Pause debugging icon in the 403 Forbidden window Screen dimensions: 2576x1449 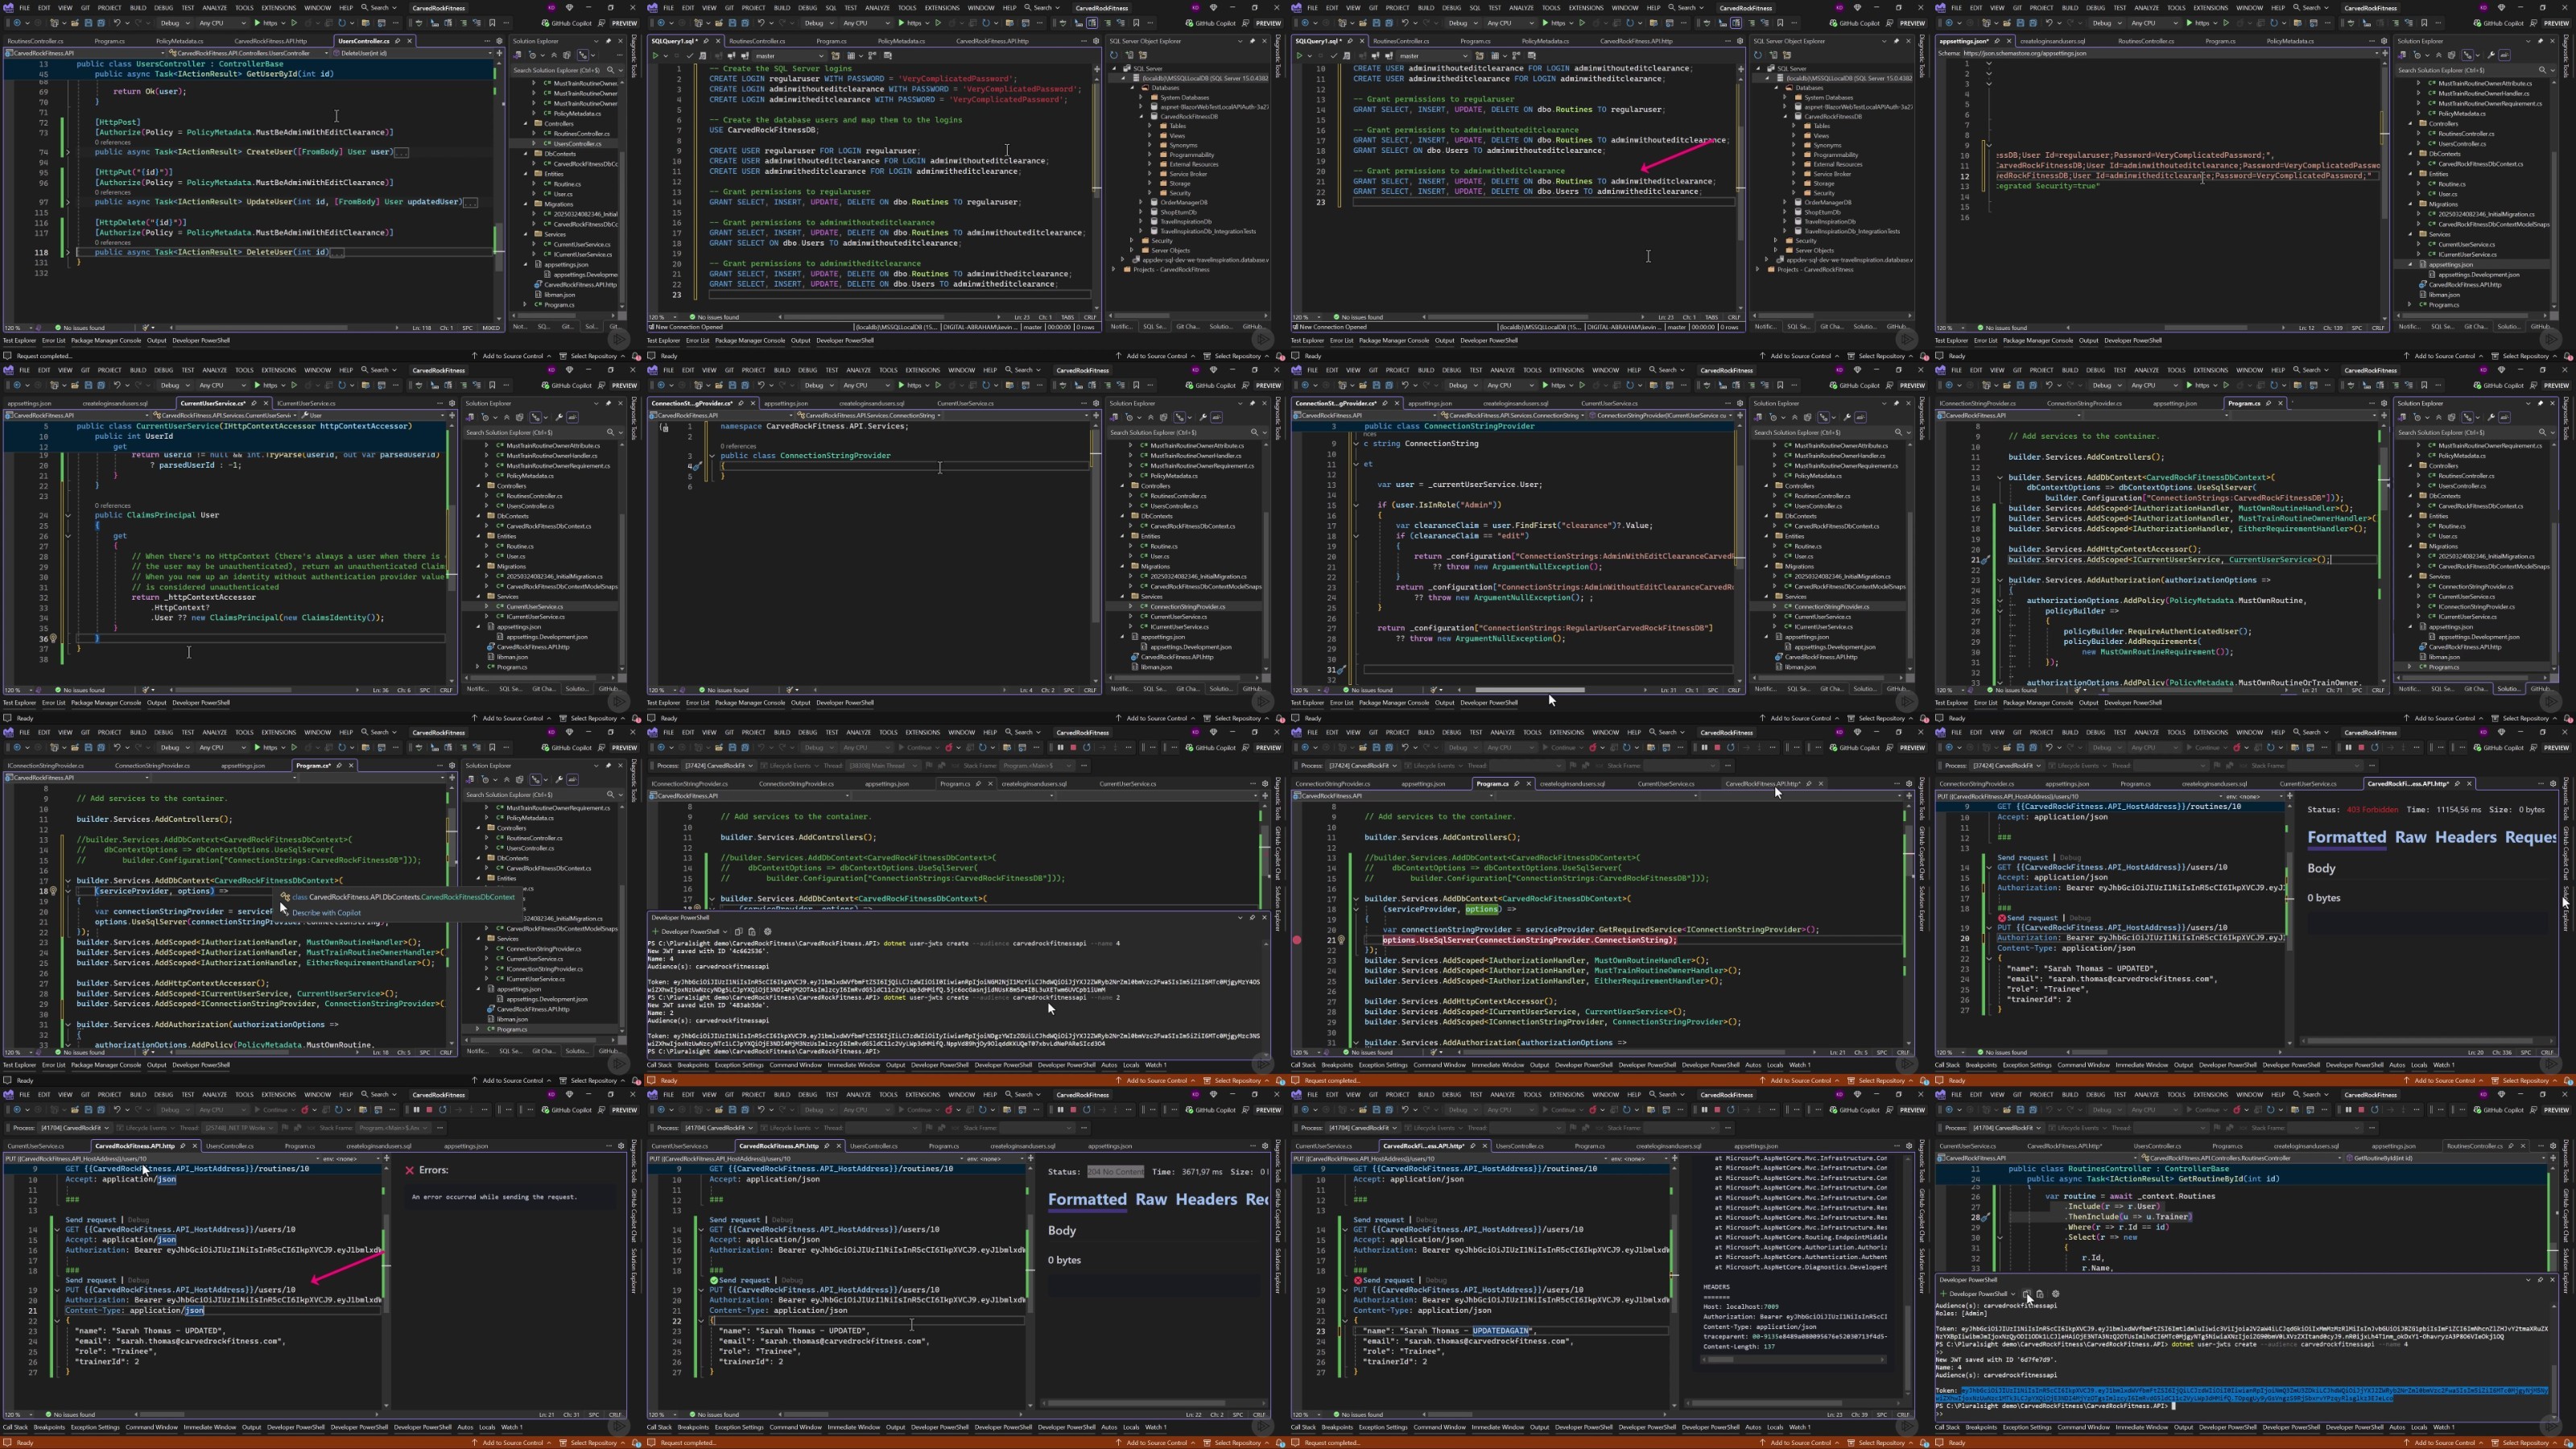tap(2349, 748)
